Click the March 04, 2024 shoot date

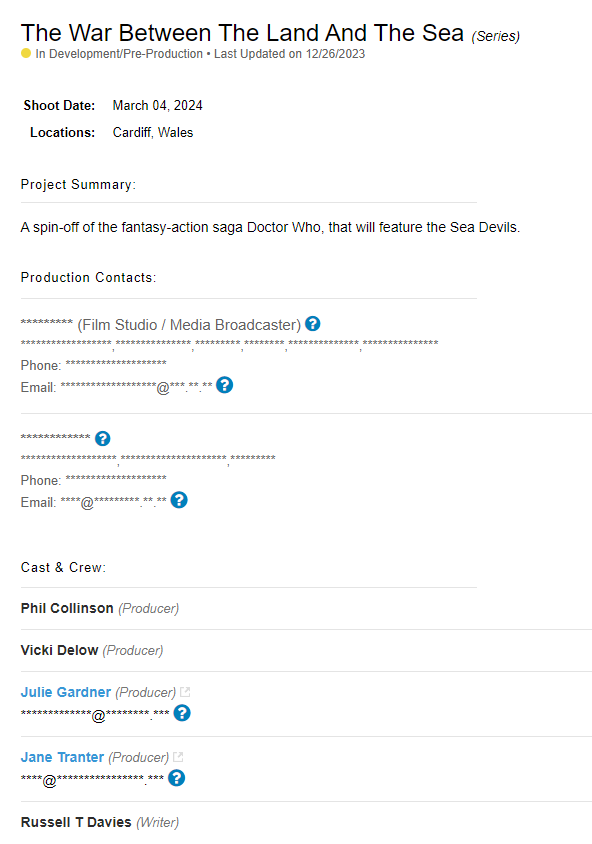[157, 106]
